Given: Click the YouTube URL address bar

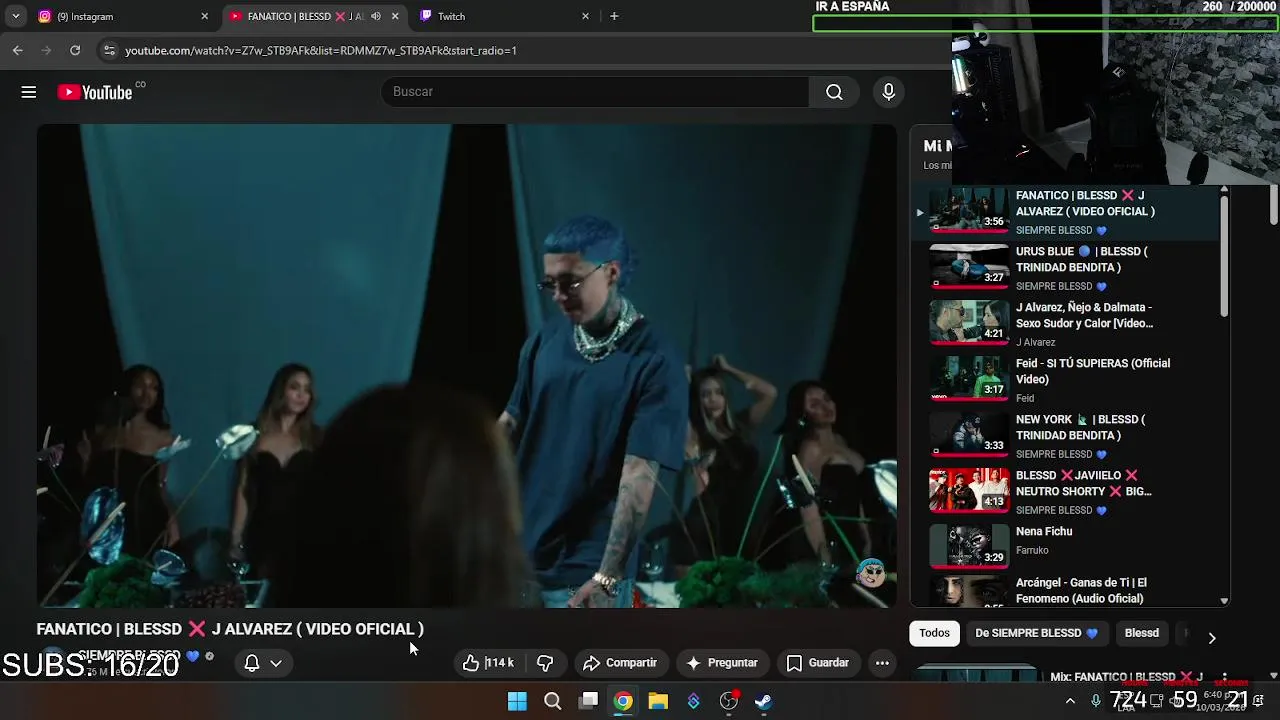Looking at the screenshot, I should coord(320,50).
